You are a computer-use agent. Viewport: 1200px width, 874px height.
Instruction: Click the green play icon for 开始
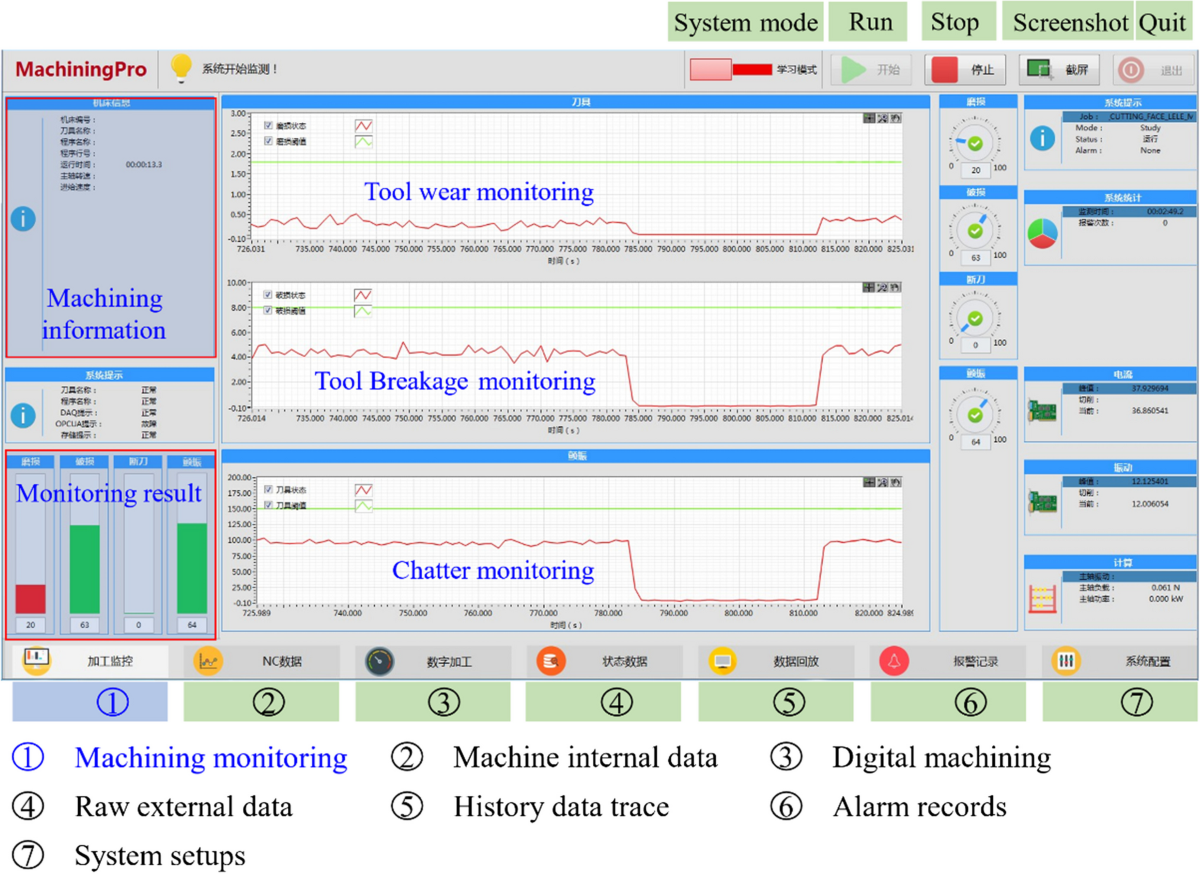(854, 70)
